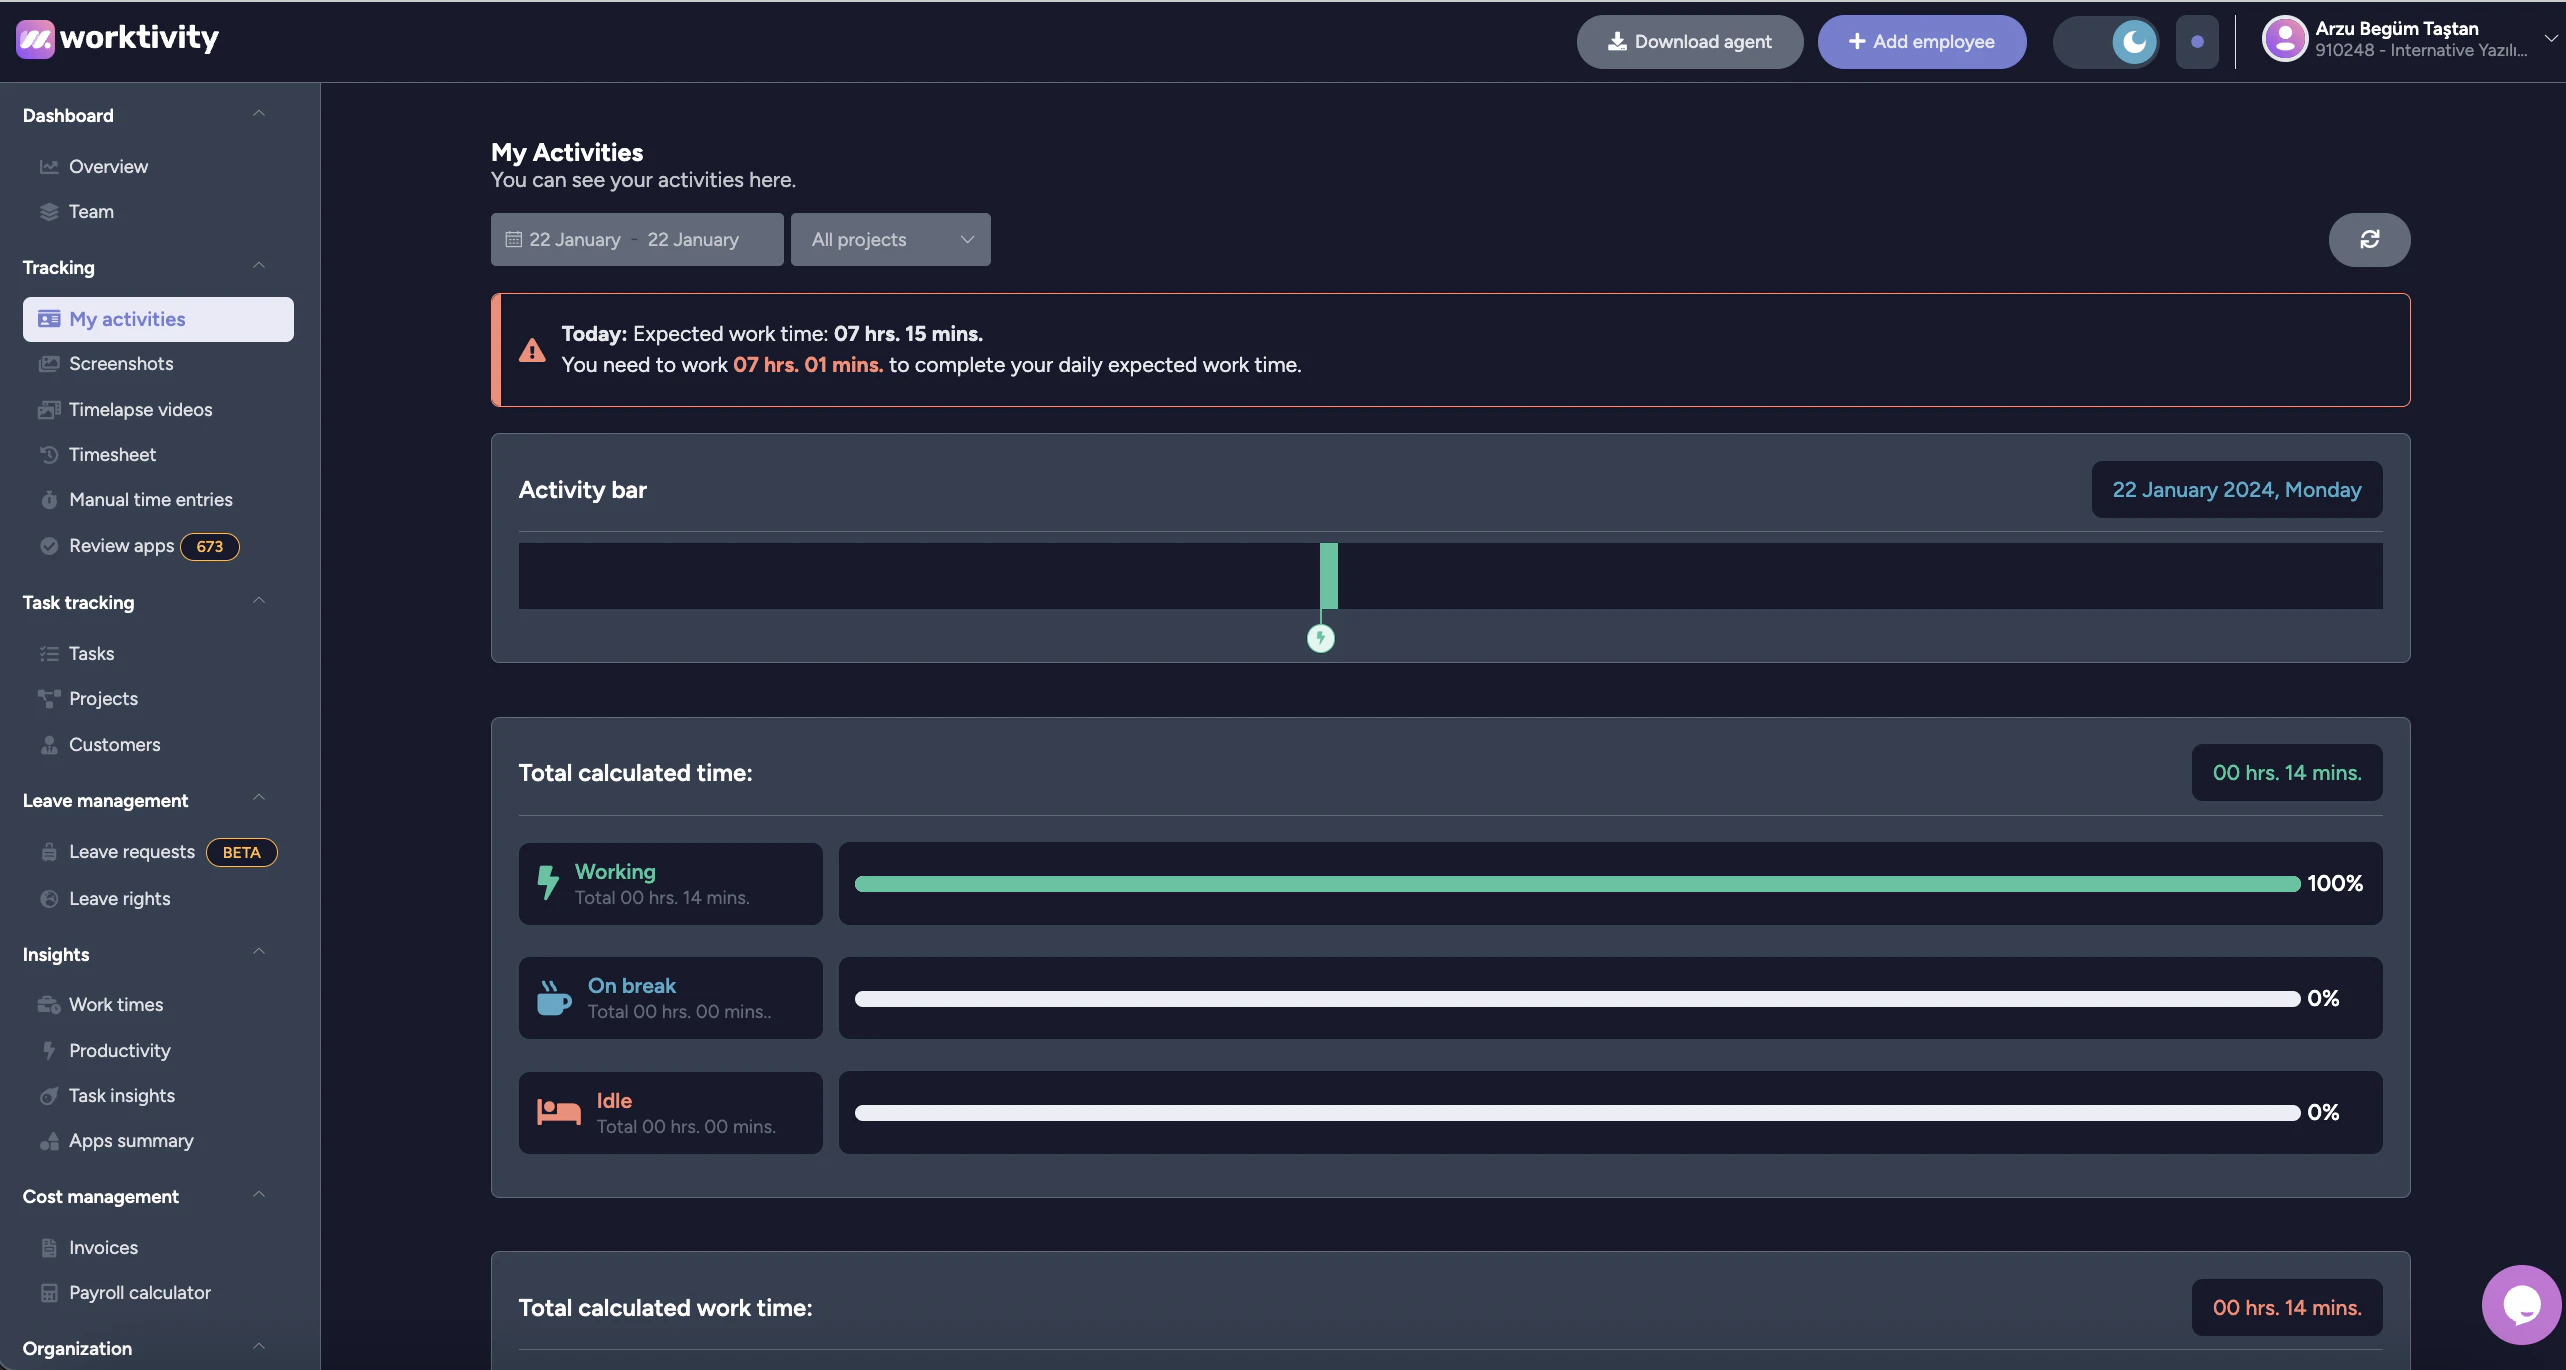
Task: Click the Add employee button
Action: coord(1921,41)
